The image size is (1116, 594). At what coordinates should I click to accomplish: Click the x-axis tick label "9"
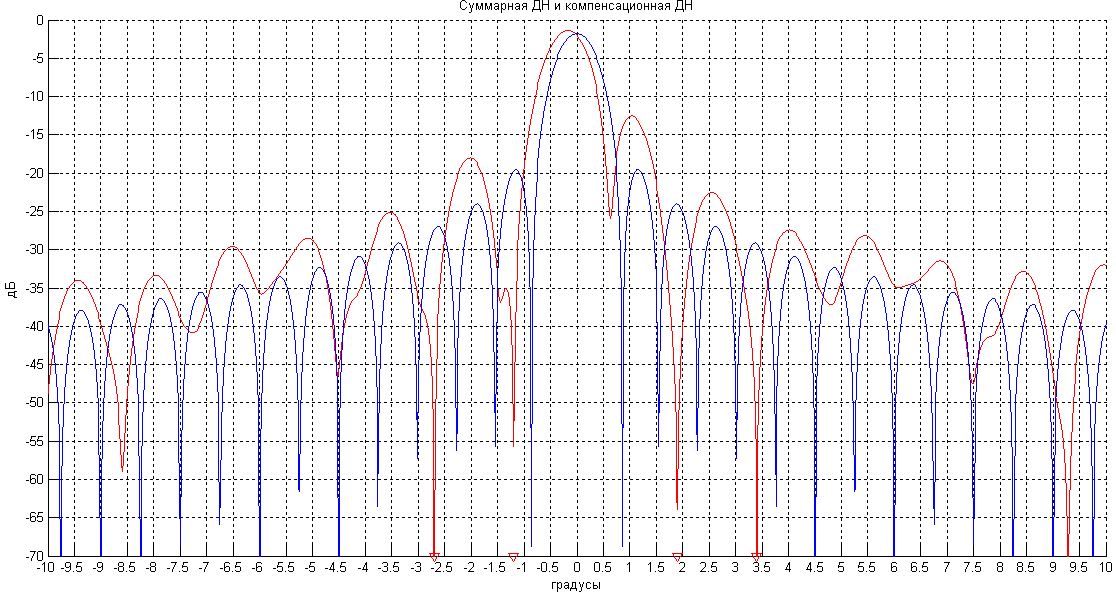(1052, 568)
